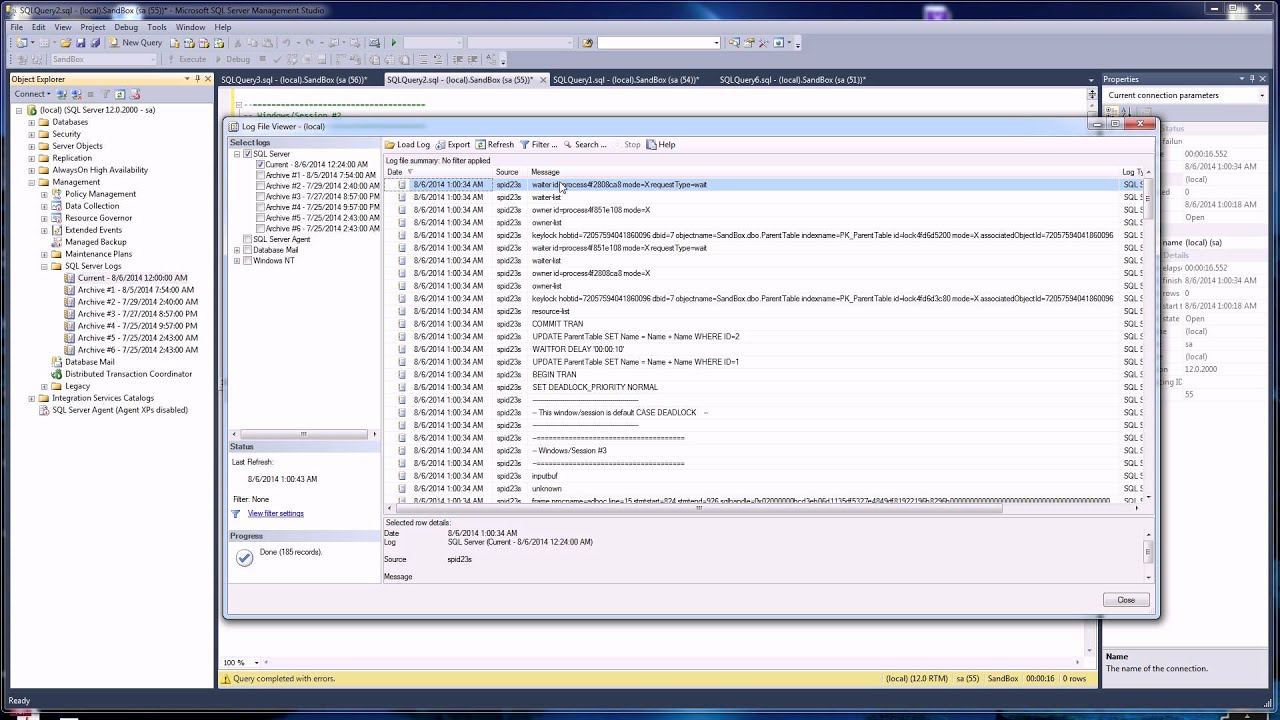Click the Save All icon in toolbar
This screenshot has height=720, width=1280.
(x=95, y=43)
